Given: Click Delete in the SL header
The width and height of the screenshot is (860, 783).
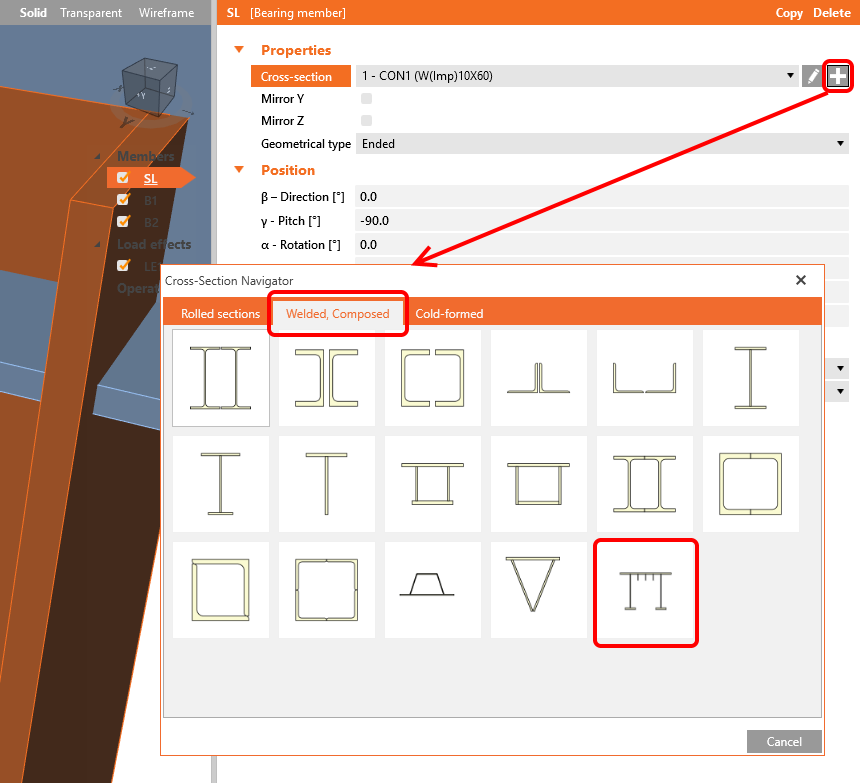Looking at the screenshot, I should 831,13.
